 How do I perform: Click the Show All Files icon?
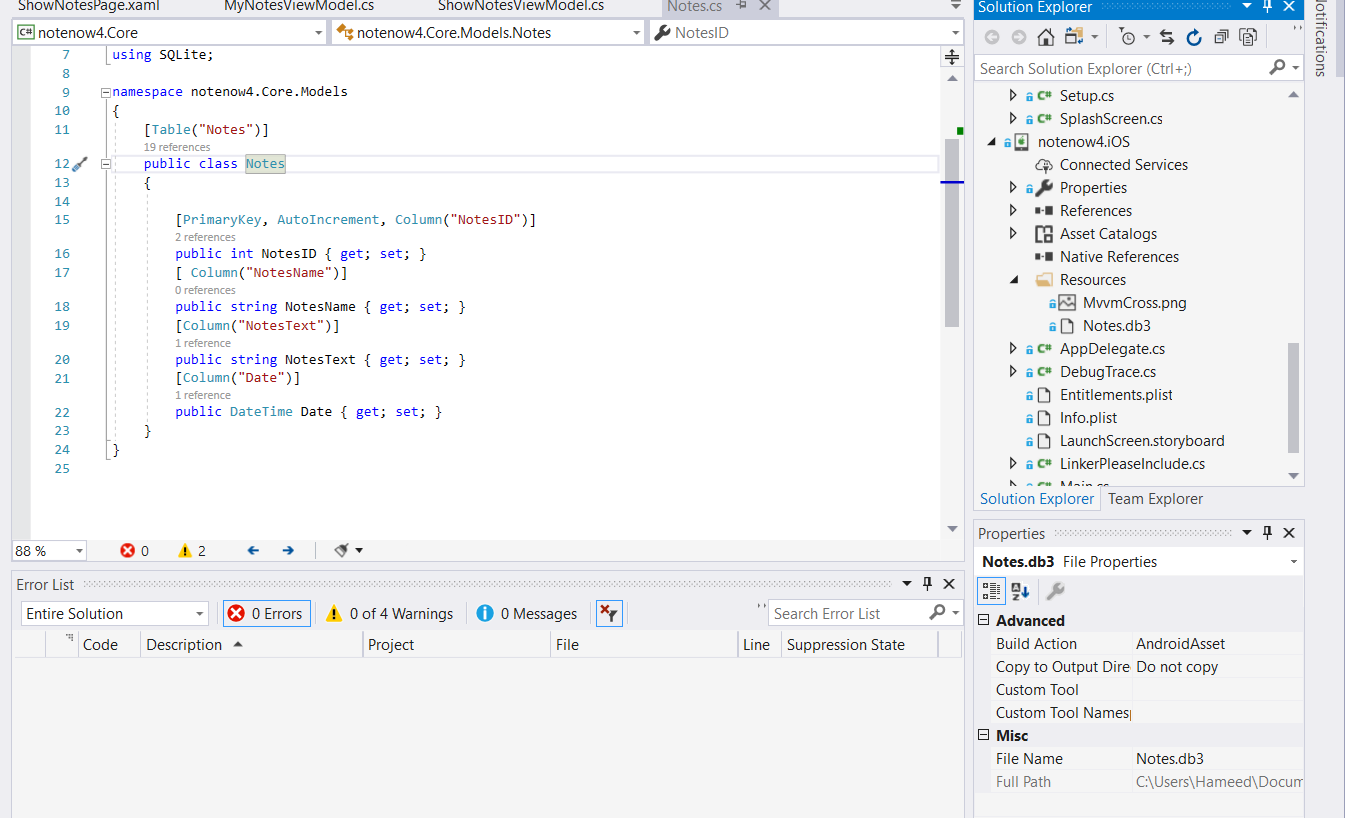(1248, 37)
